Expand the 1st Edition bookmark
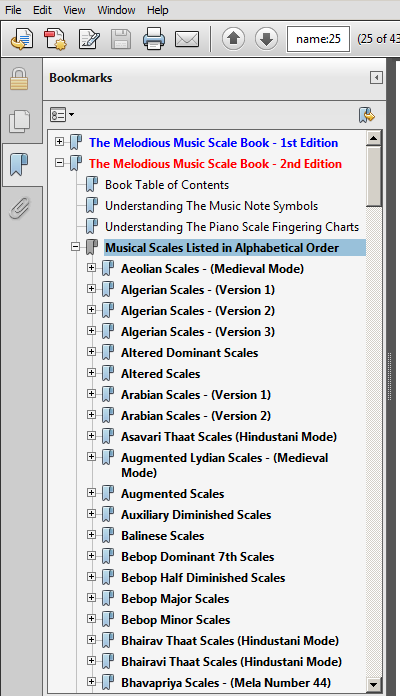The width and height of the screenshot is (400, 696). click(x=59, y=142)
